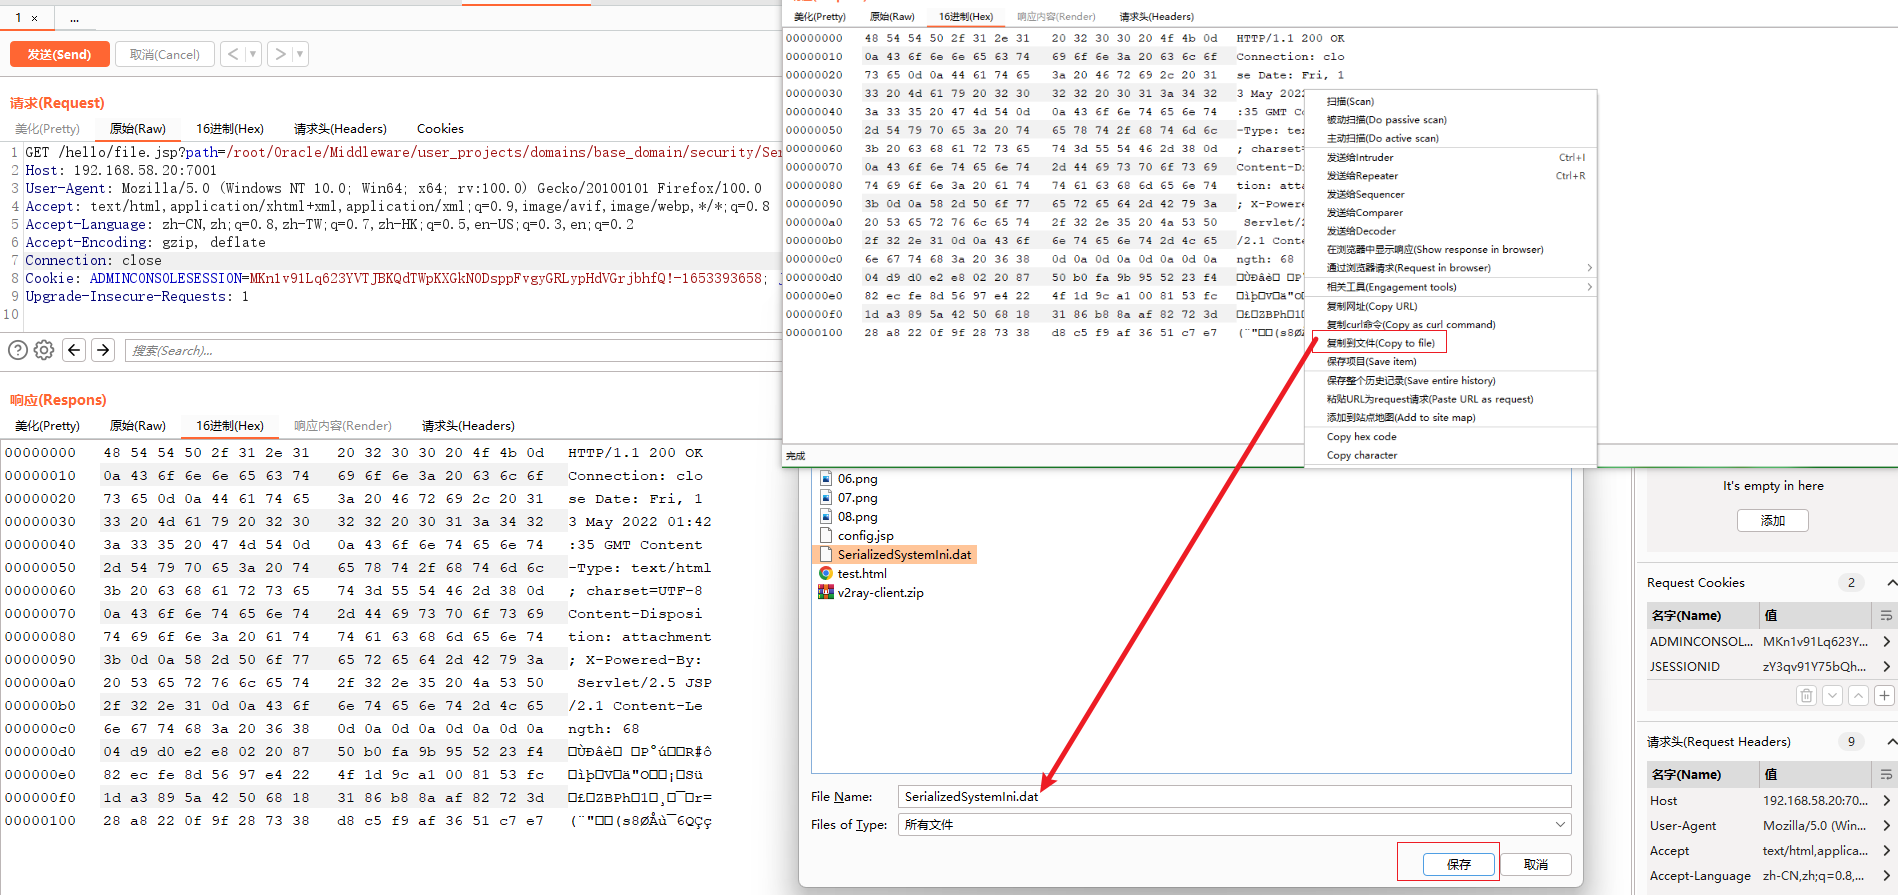Open the Files of Type combo box
This screenshot has width=1898, height=895.
tap(1235, 824)
